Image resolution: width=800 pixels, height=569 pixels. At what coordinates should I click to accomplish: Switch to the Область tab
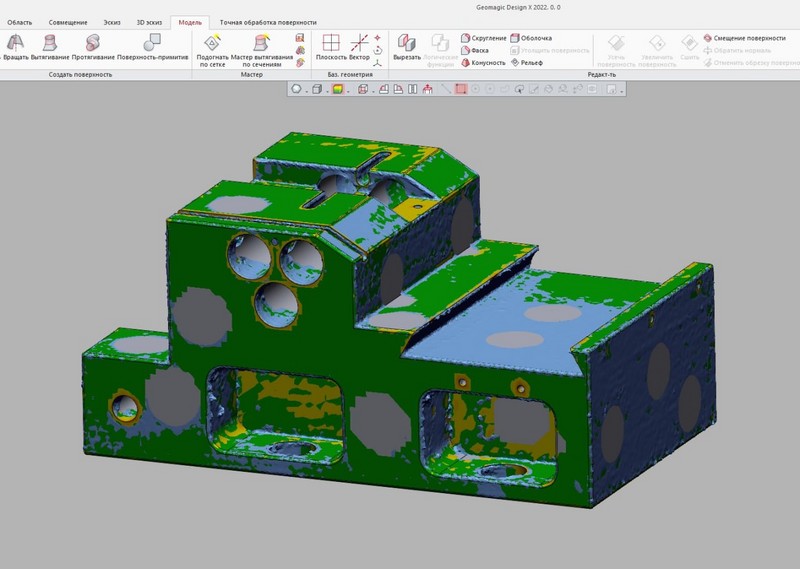click(19, 22)
